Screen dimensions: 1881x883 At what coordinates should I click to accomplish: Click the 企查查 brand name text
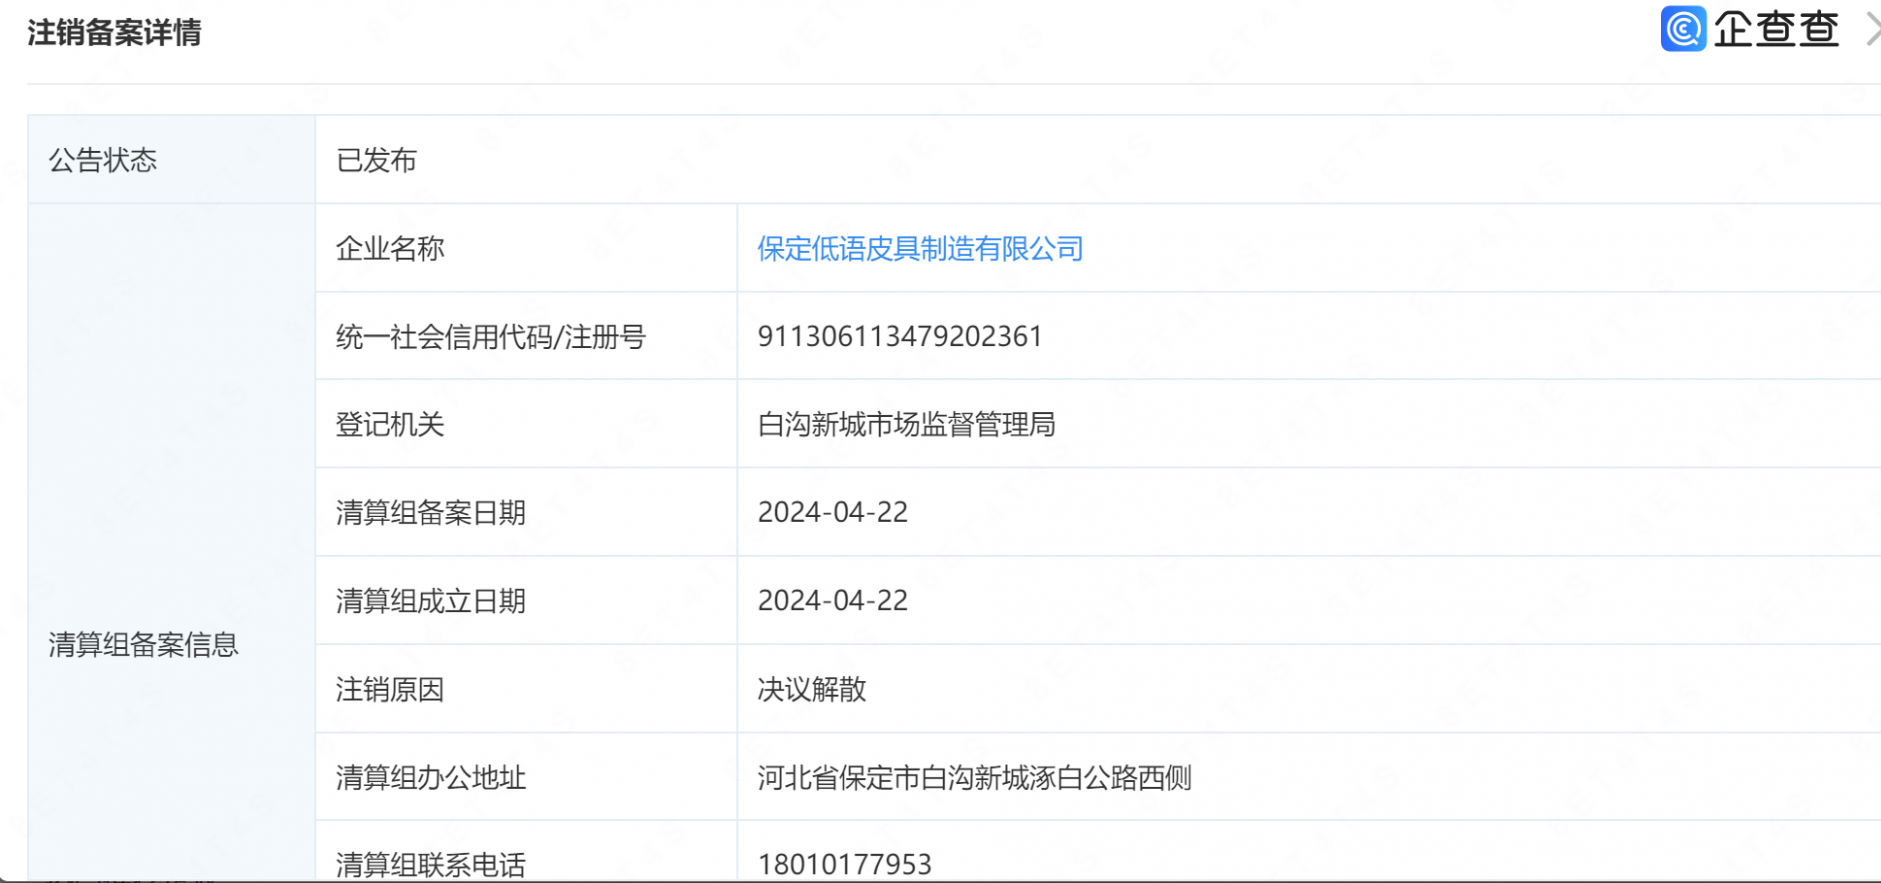(x=1776, y=29)
